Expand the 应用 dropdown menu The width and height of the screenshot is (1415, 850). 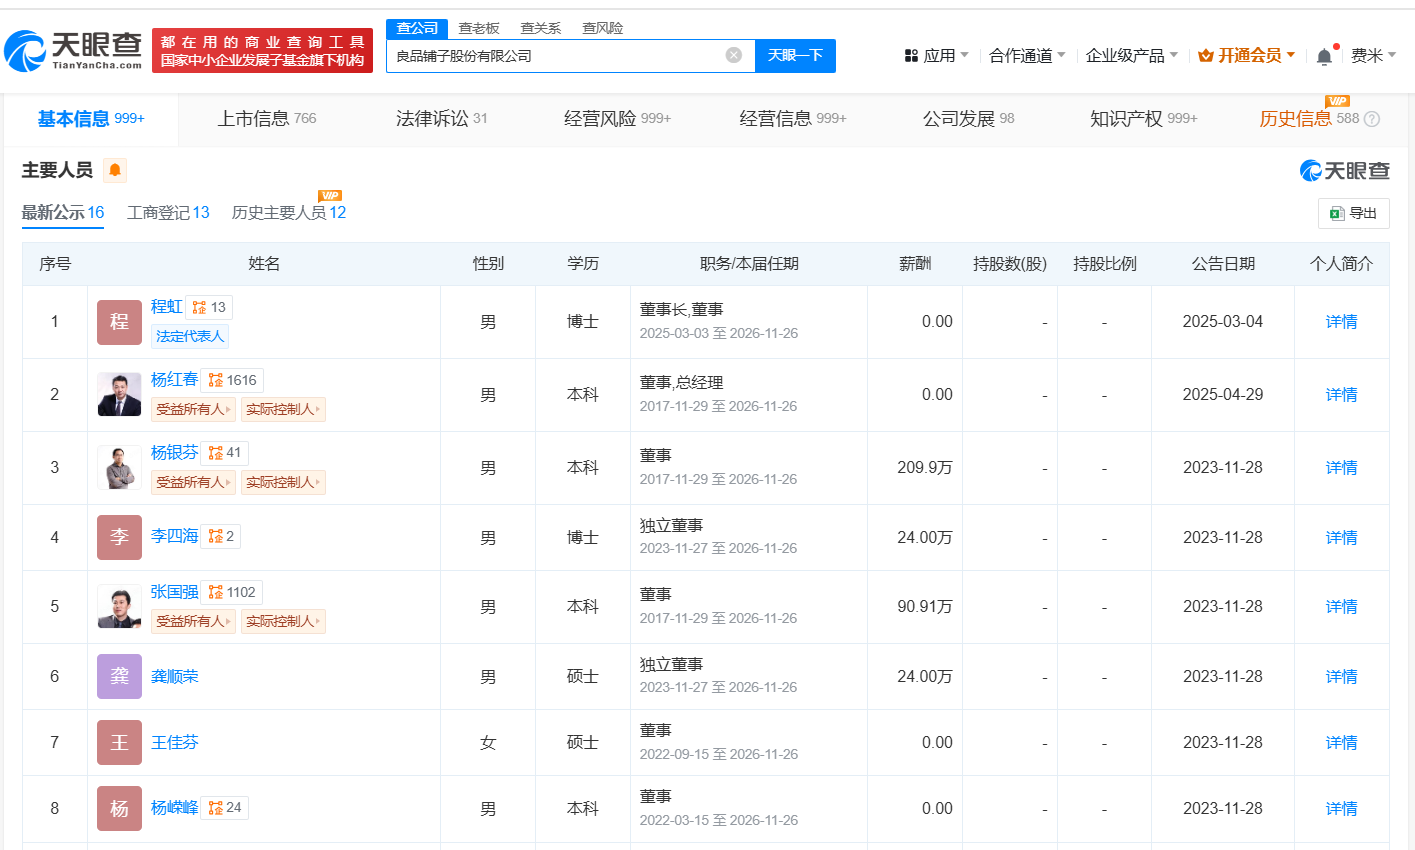click(x=937, y=56)
